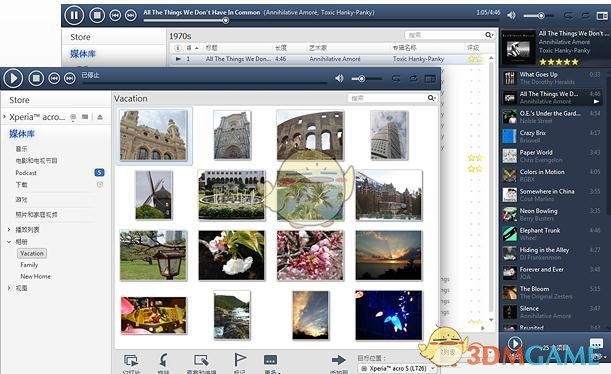Screen dimensions: 611x374
Task: Play Crazy Brix in queue
Action: [x=551, y=136]
